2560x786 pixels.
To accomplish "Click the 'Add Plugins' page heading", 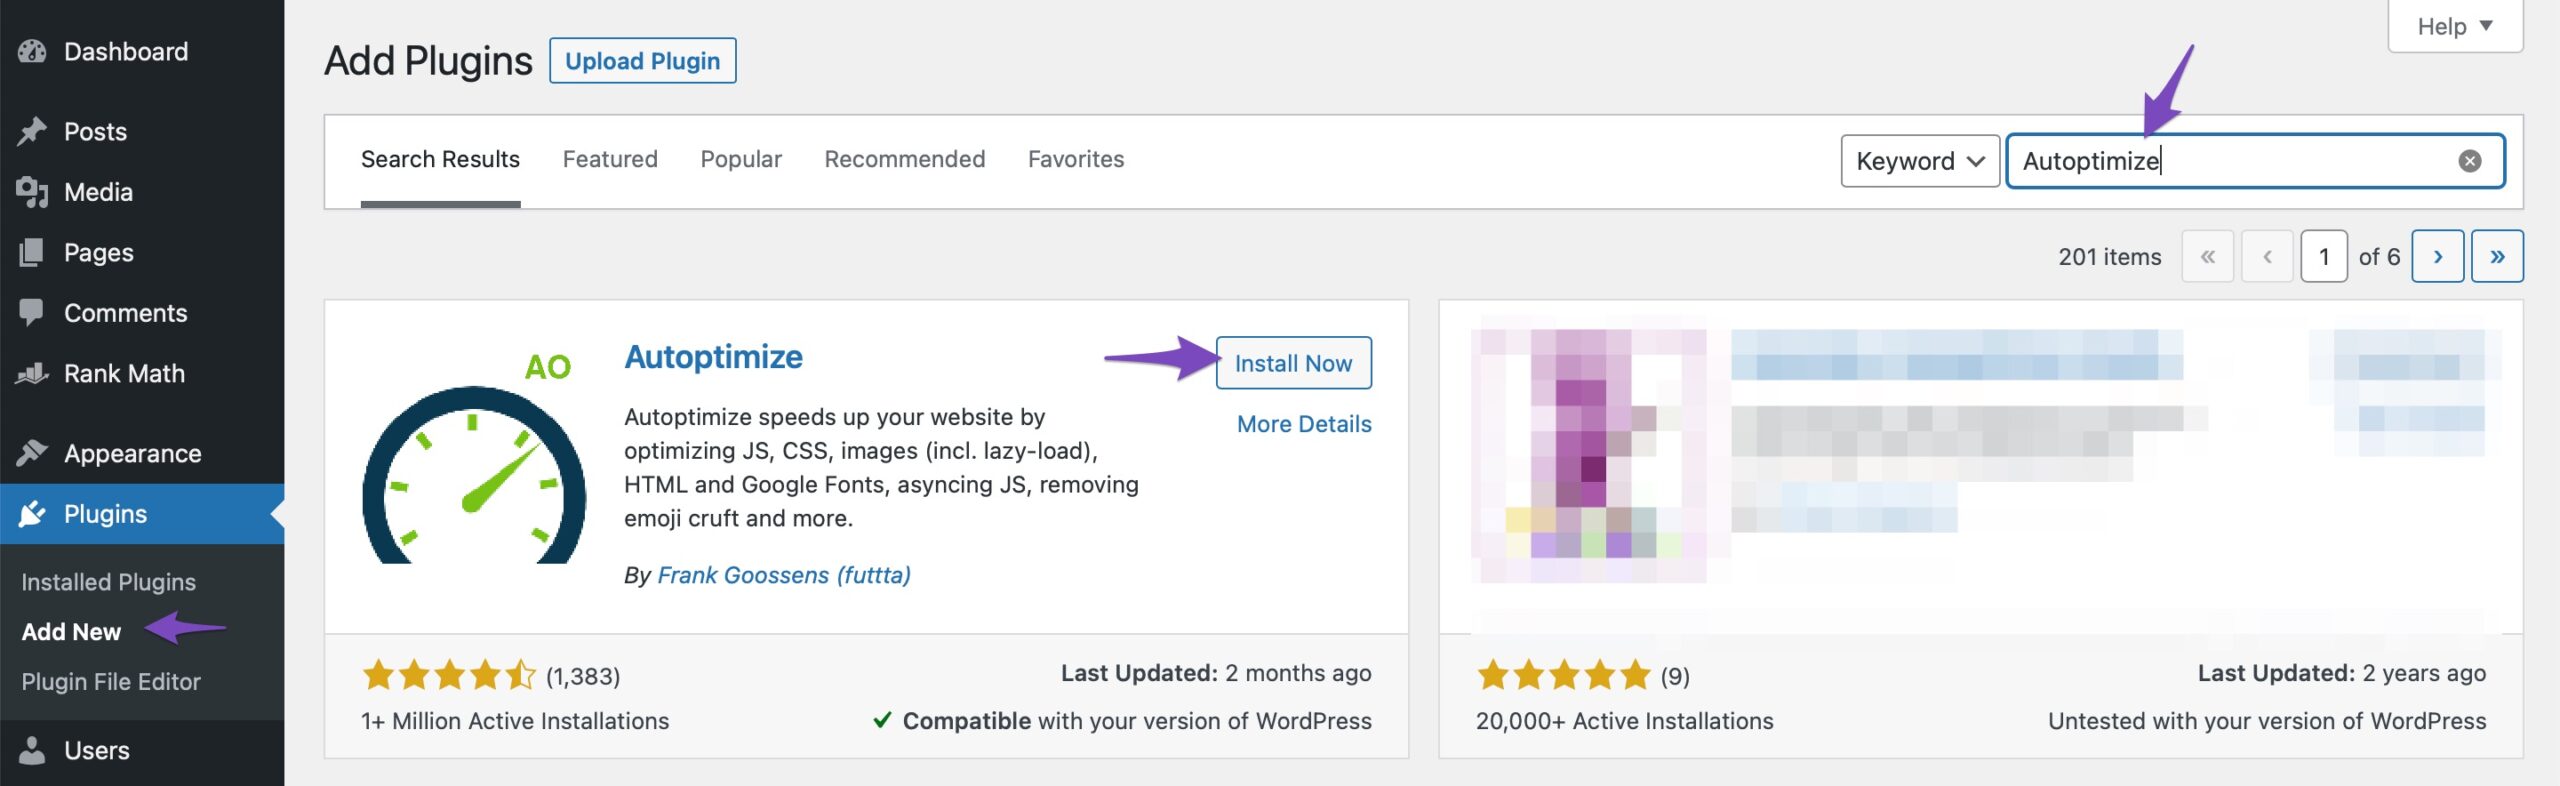I will [x=428, y=61].
